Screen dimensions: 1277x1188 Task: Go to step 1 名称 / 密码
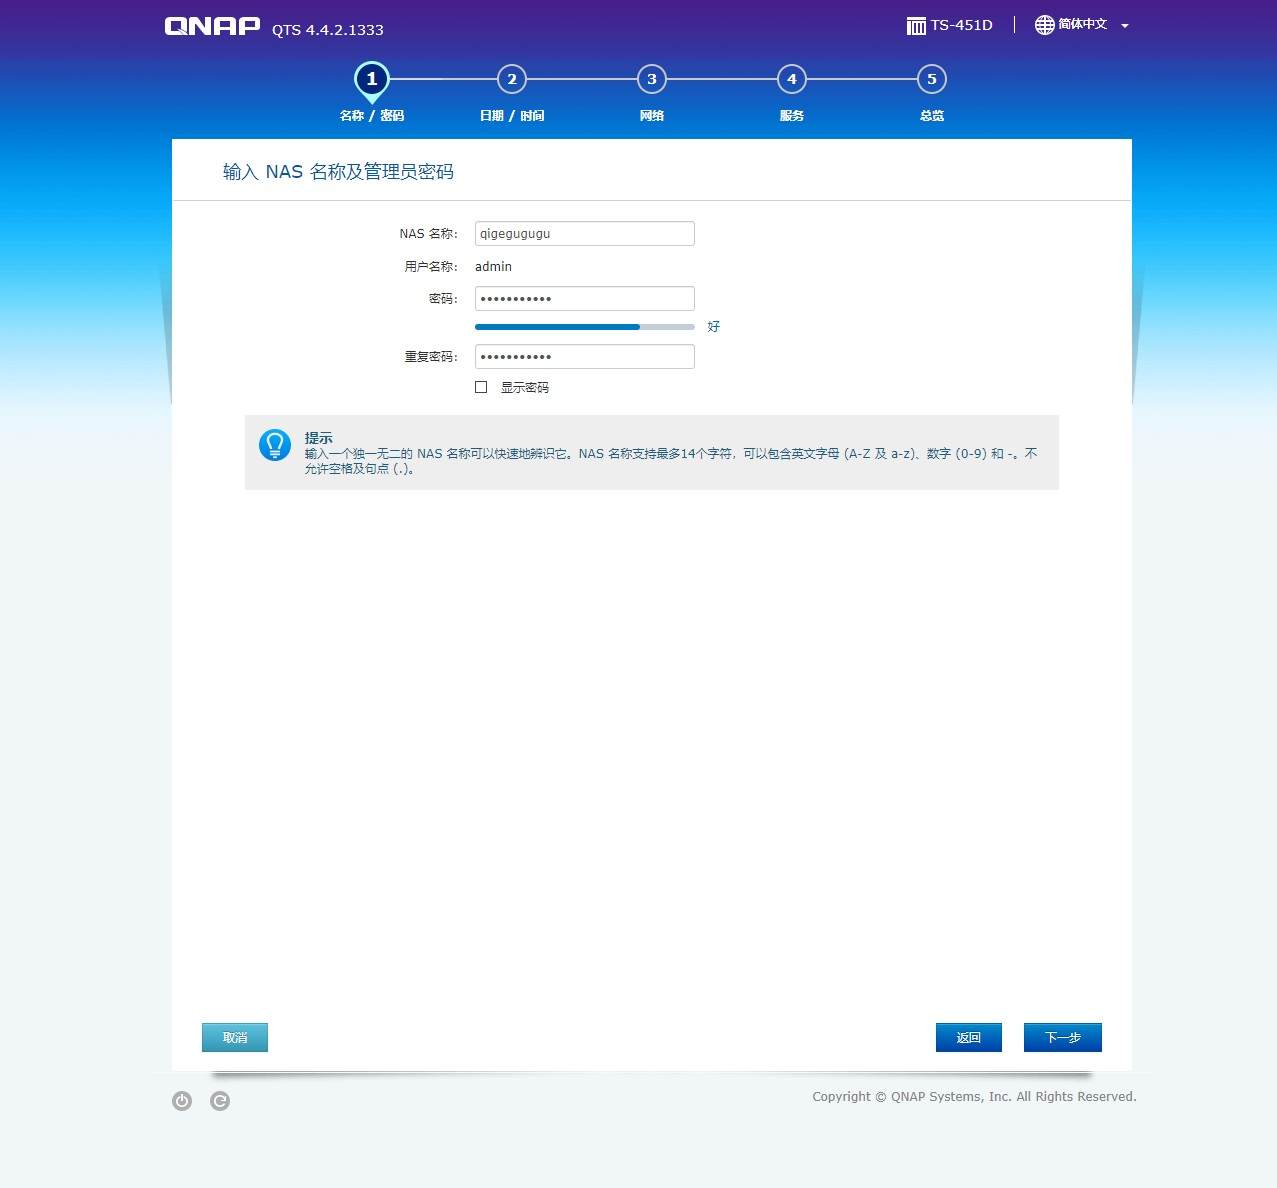372,92
